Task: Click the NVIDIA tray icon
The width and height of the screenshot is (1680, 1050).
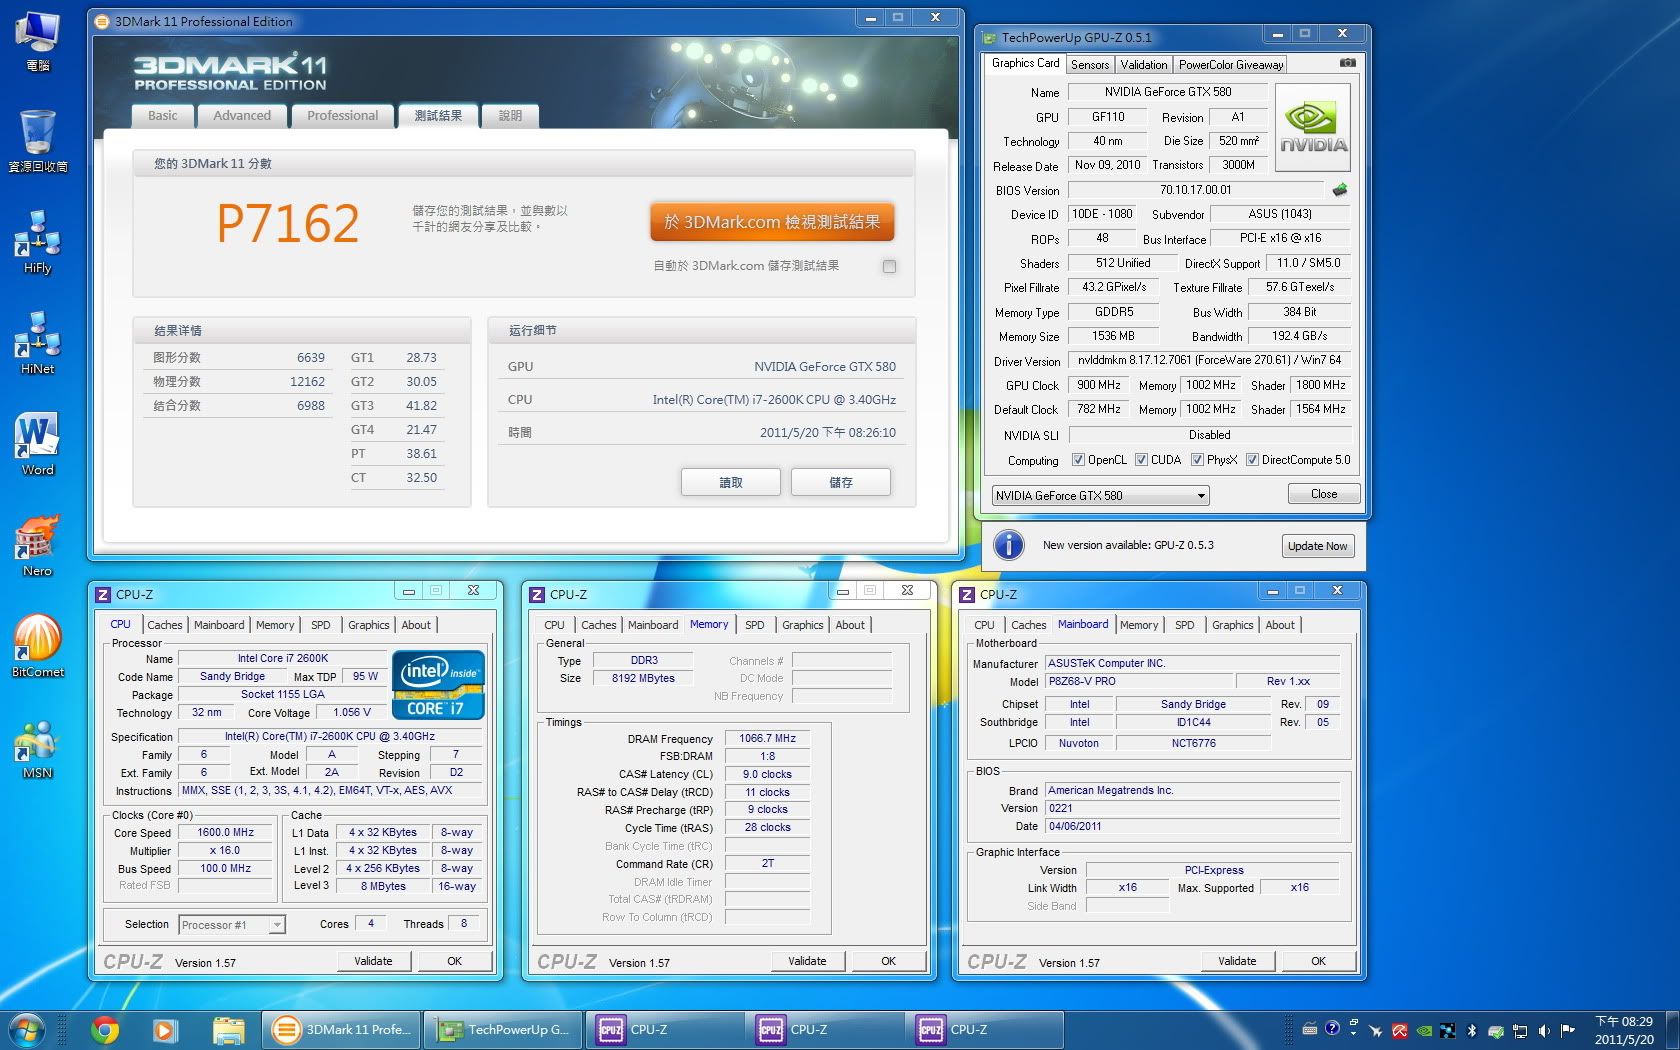Action: (x=1423, y=1030)
